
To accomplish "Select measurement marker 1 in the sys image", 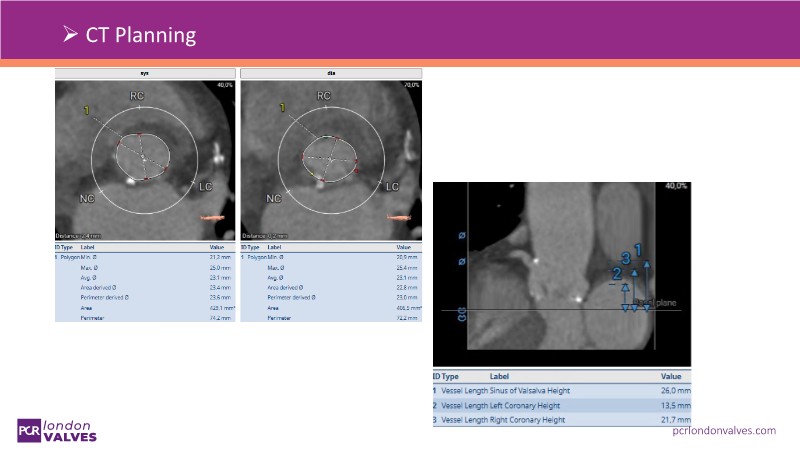I will tap(87, 109).
